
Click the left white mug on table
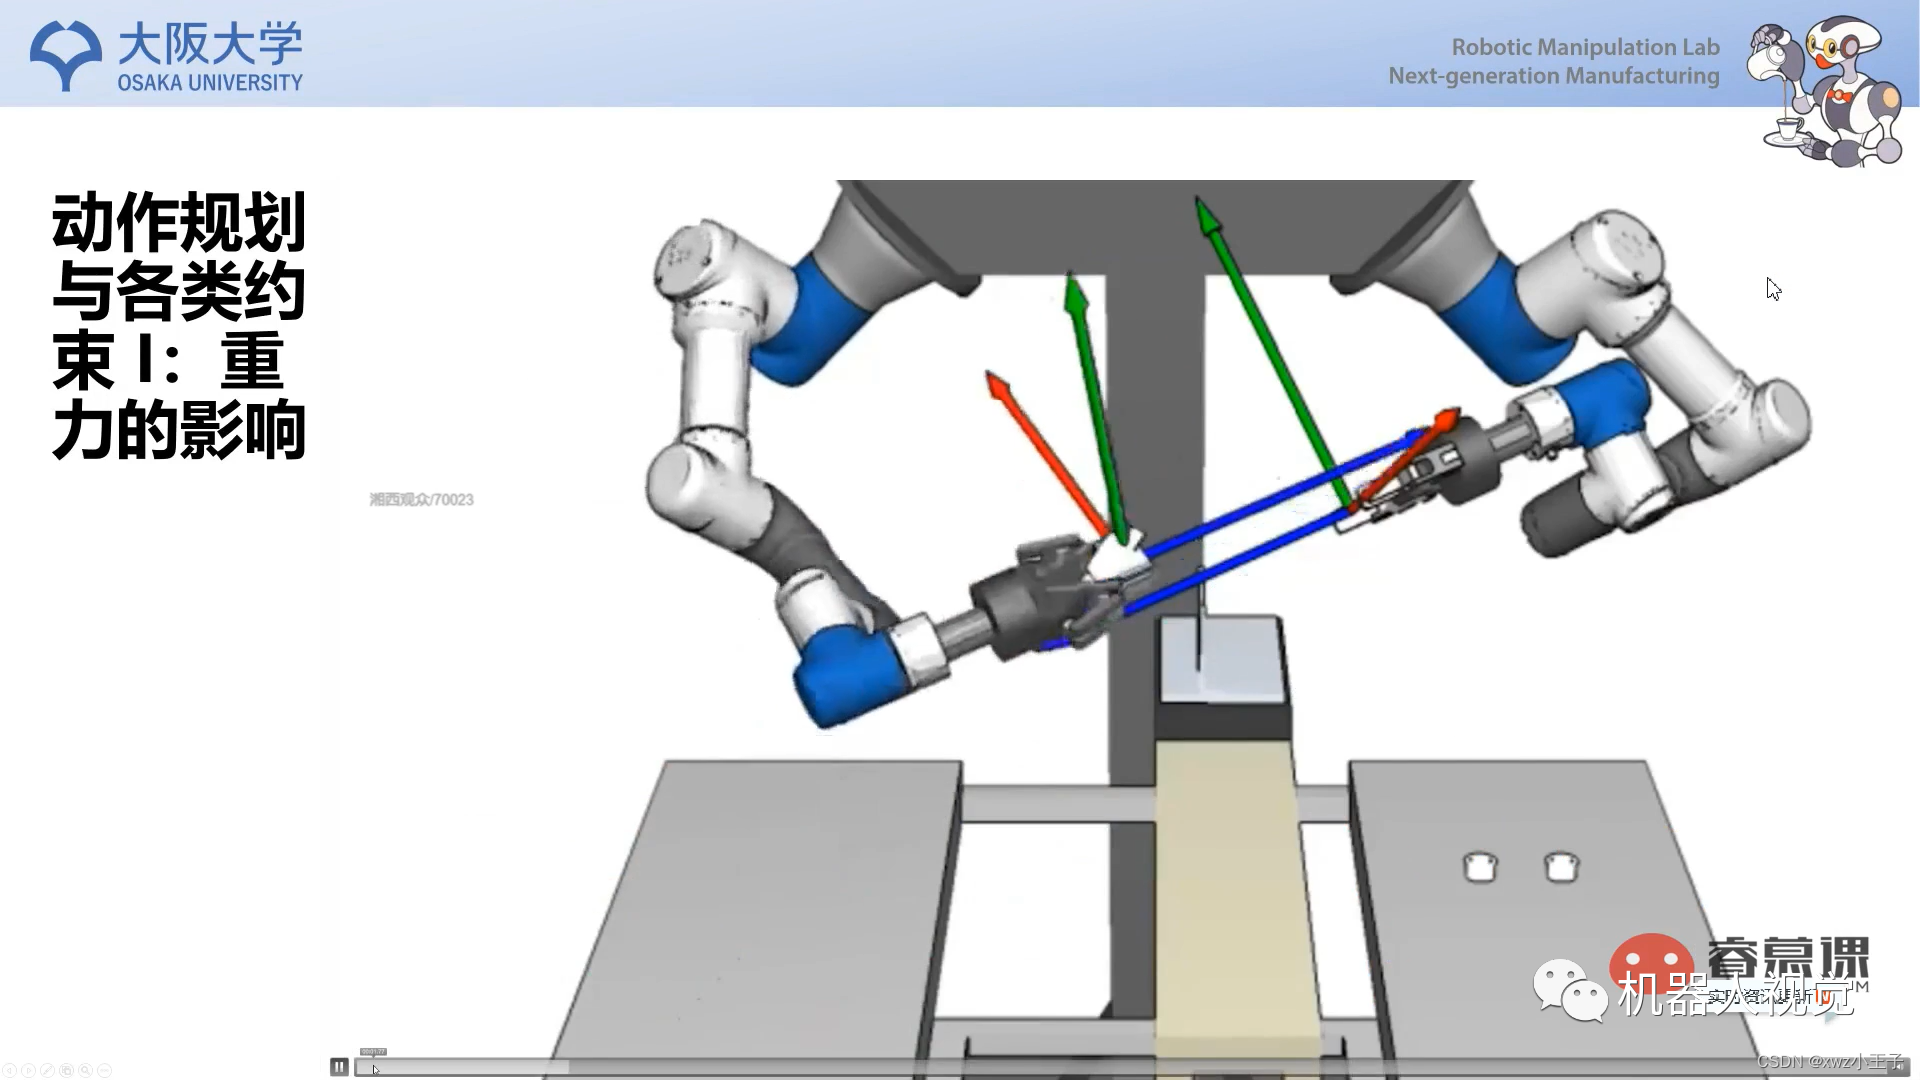point(1480,867)
